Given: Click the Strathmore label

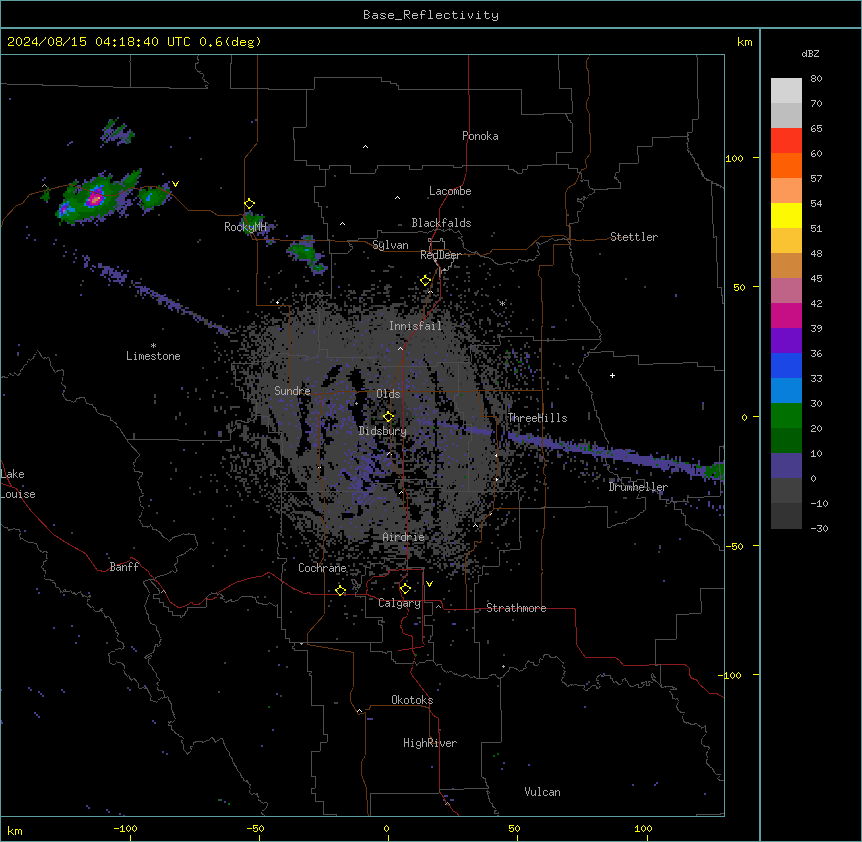Looking at the screenshot, I should (516, 608).
